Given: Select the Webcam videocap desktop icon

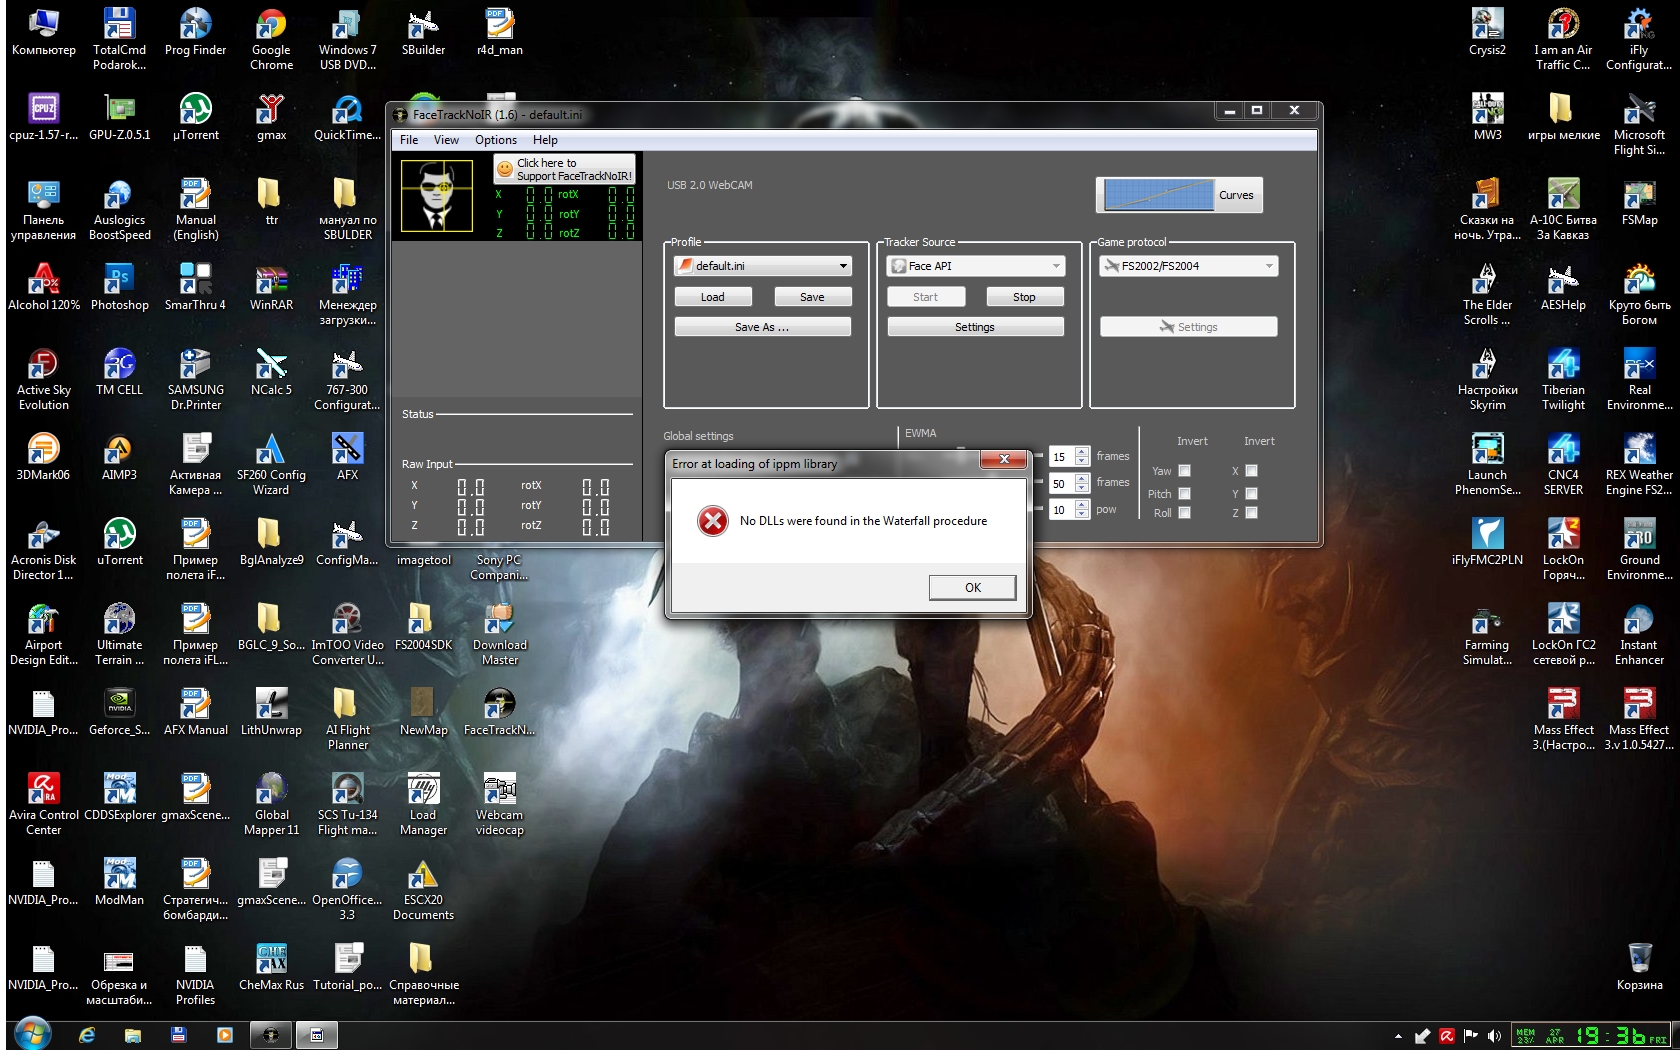Looking at the screenshot, I should click(x=499, y=806).
